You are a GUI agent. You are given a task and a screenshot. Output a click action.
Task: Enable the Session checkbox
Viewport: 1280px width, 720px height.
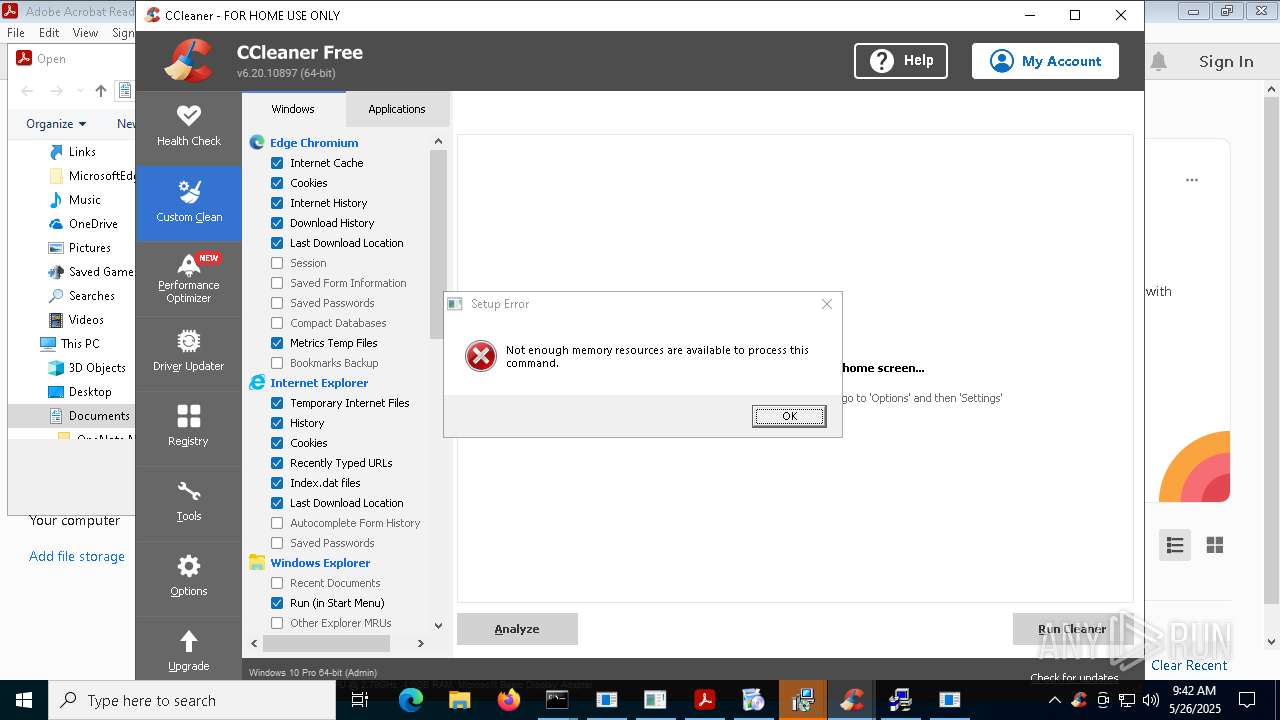click(x=277, y=263)
